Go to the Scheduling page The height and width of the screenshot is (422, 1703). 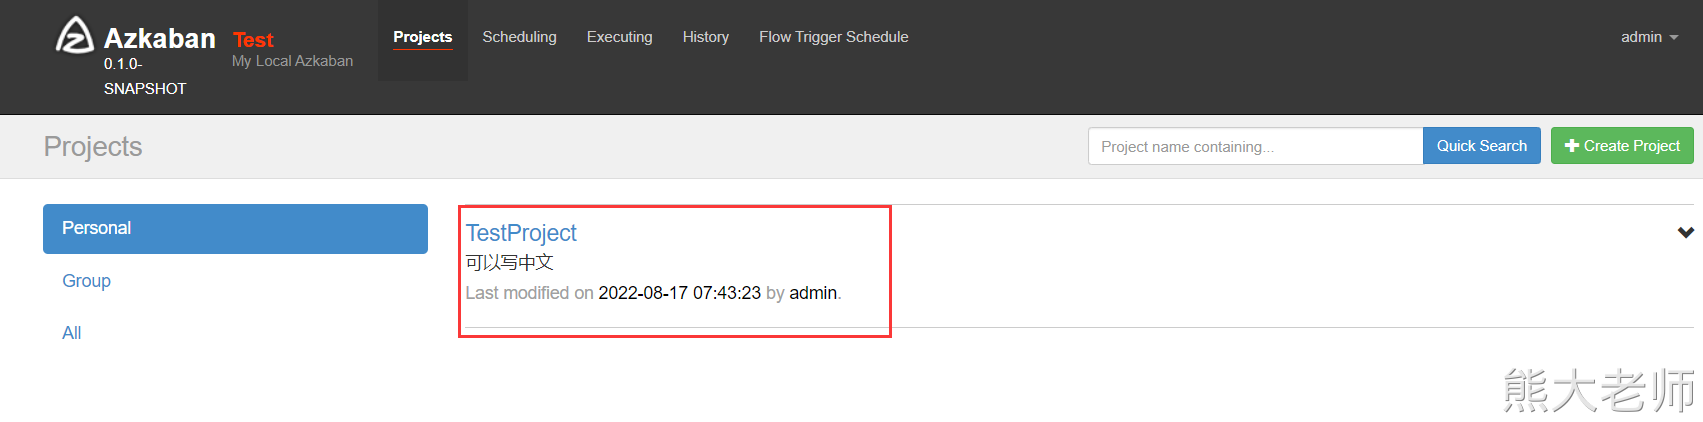click(519, 37)
